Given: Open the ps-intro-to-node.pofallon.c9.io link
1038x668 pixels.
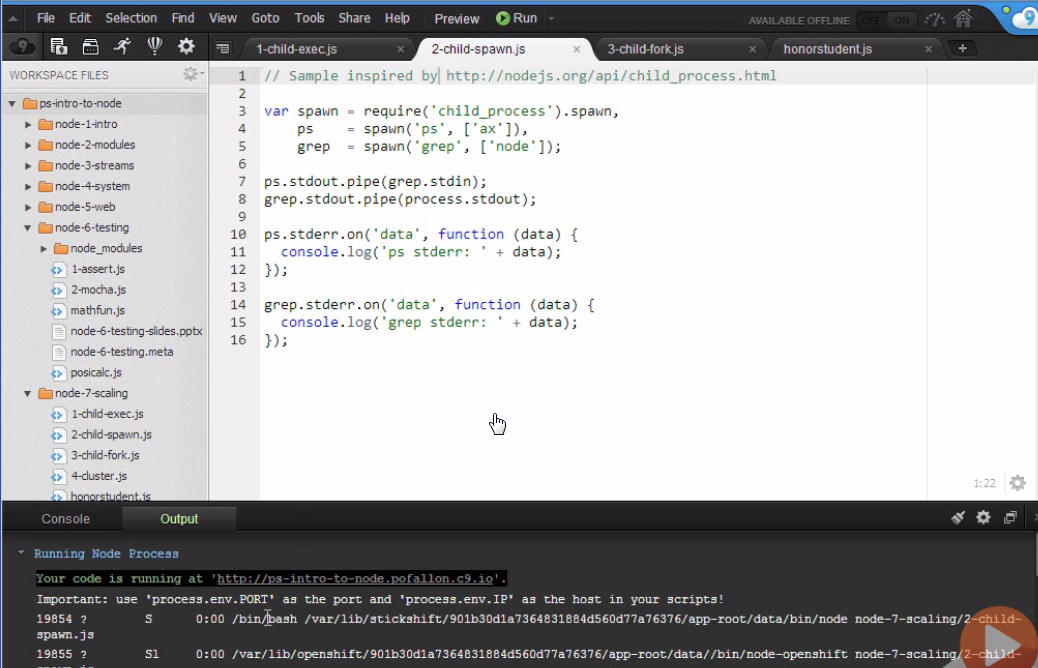Looking at the screenshot, I should point(355,579).
